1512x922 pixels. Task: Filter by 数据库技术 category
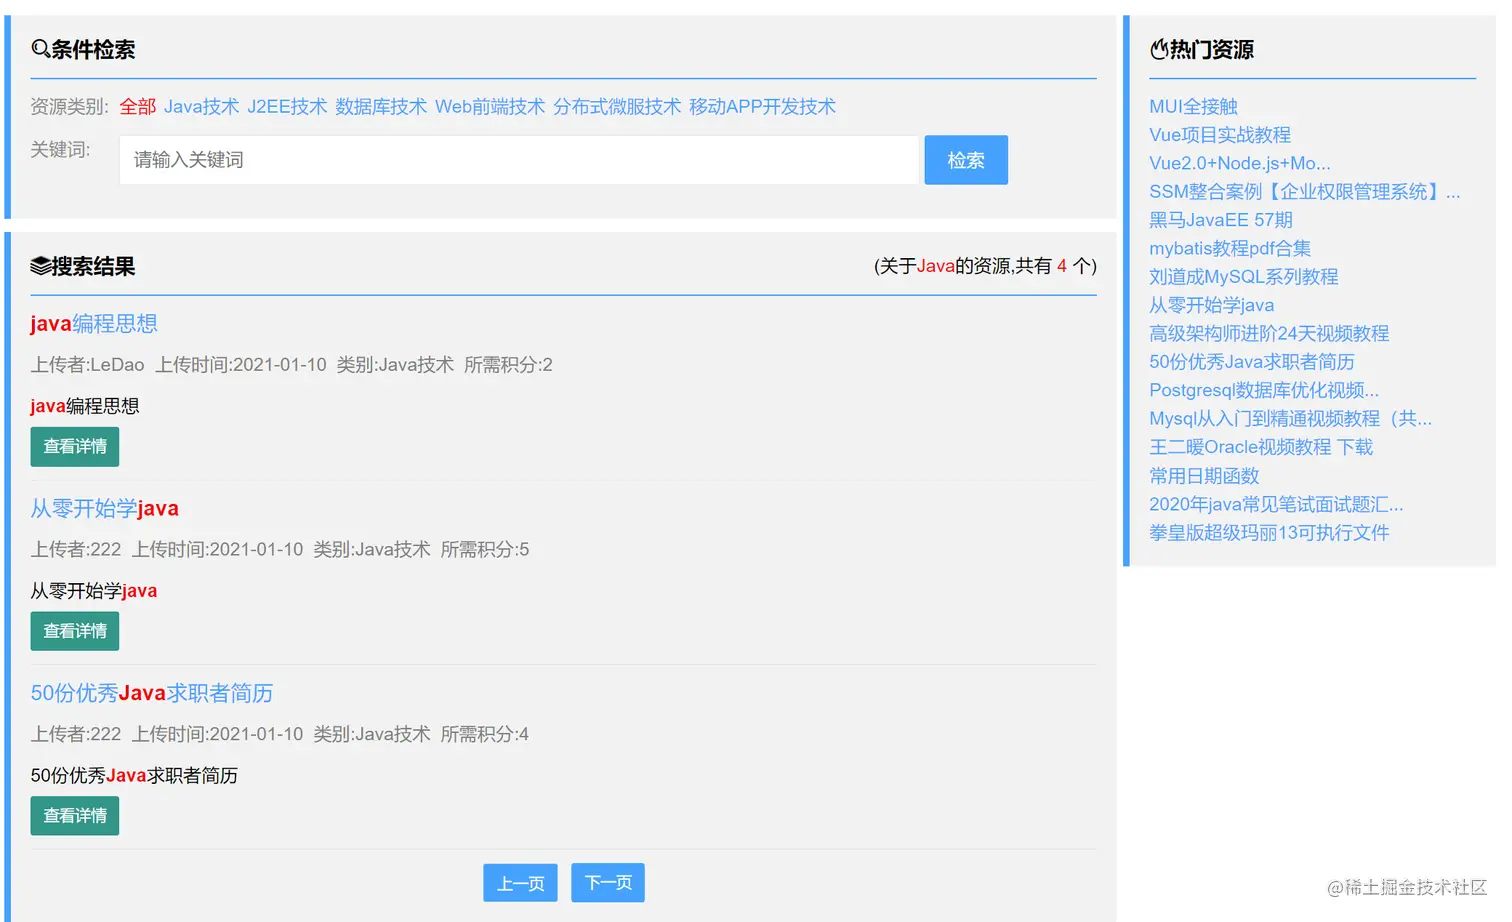[381, 107]
